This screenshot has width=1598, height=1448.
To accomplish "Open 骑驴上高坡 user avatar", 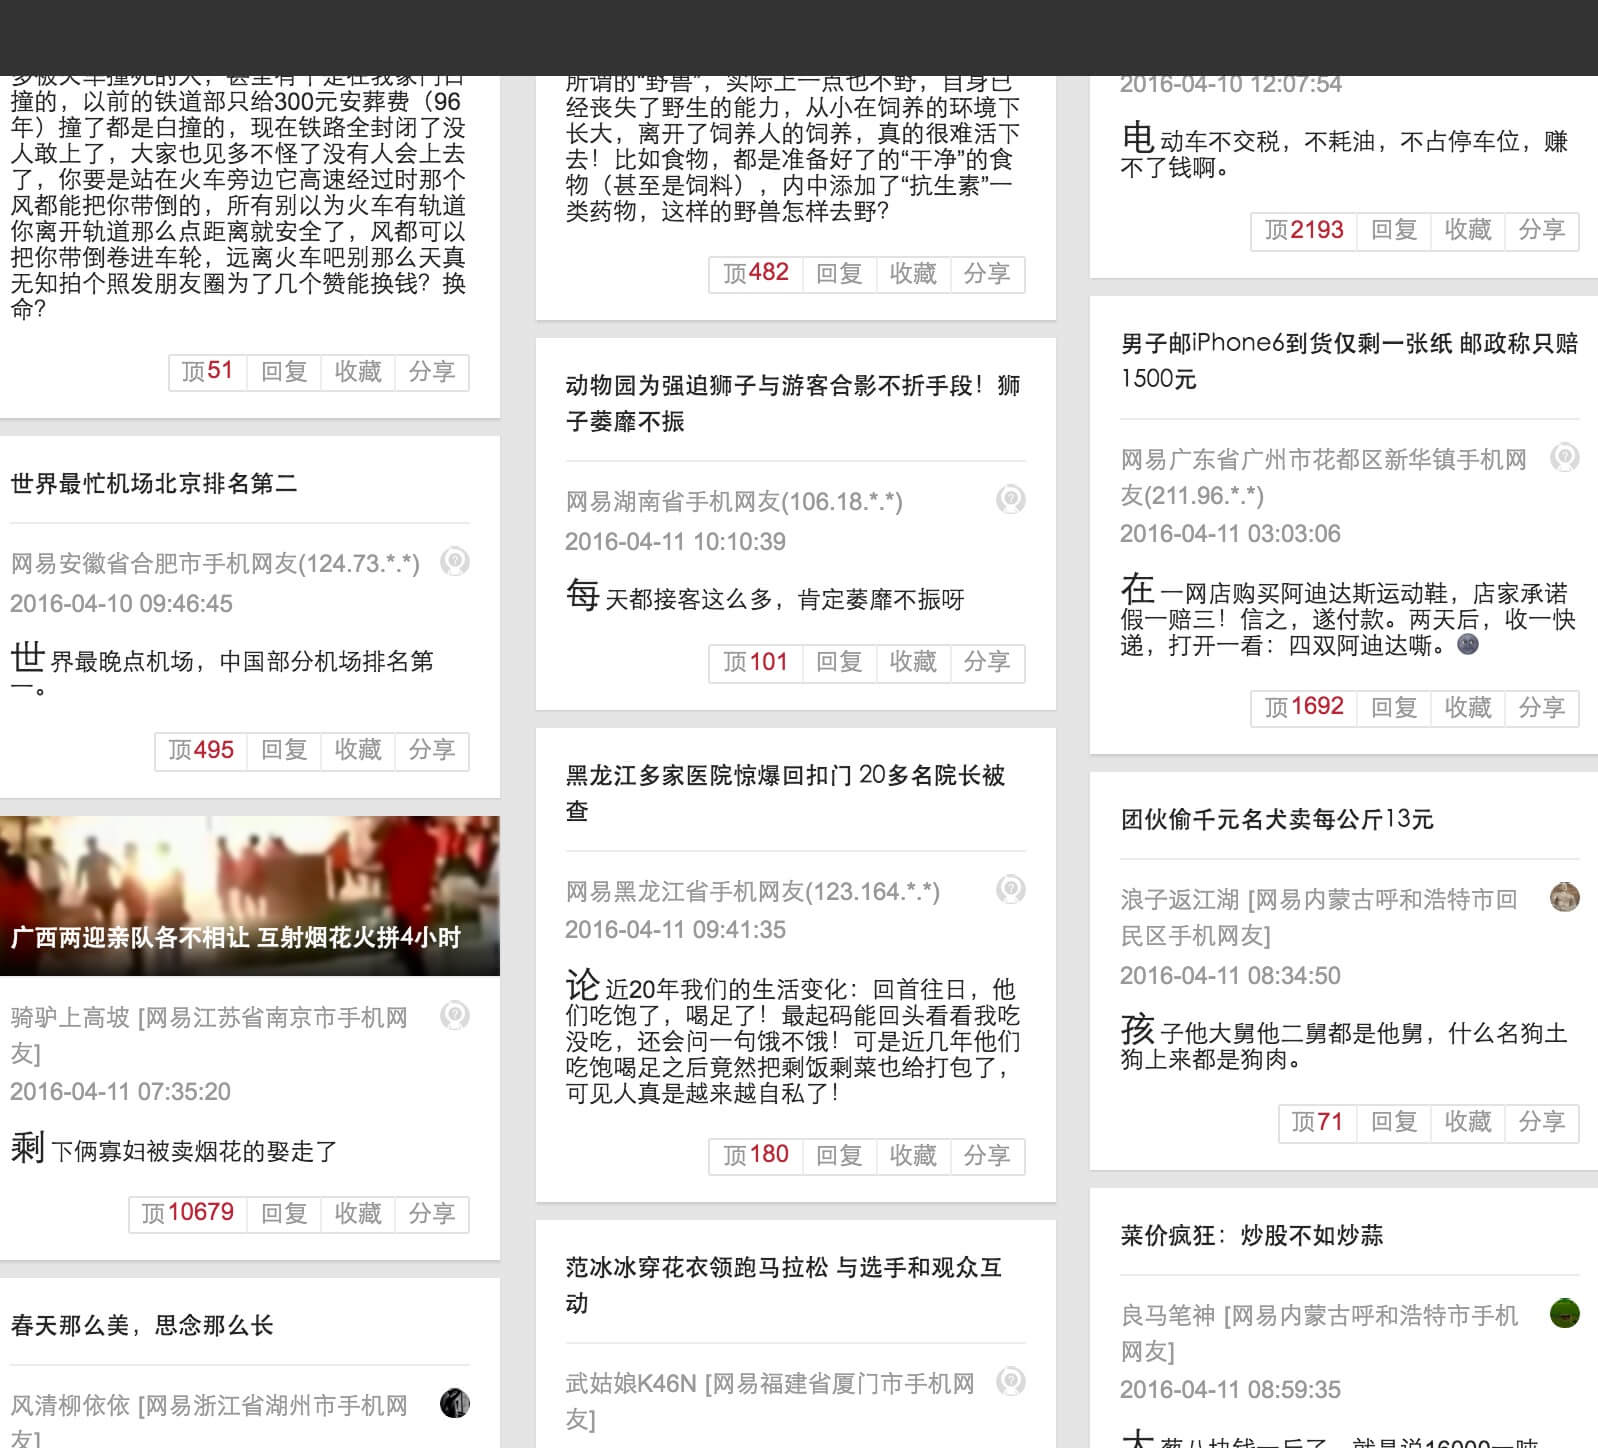I will click(x=455, y=1015).
